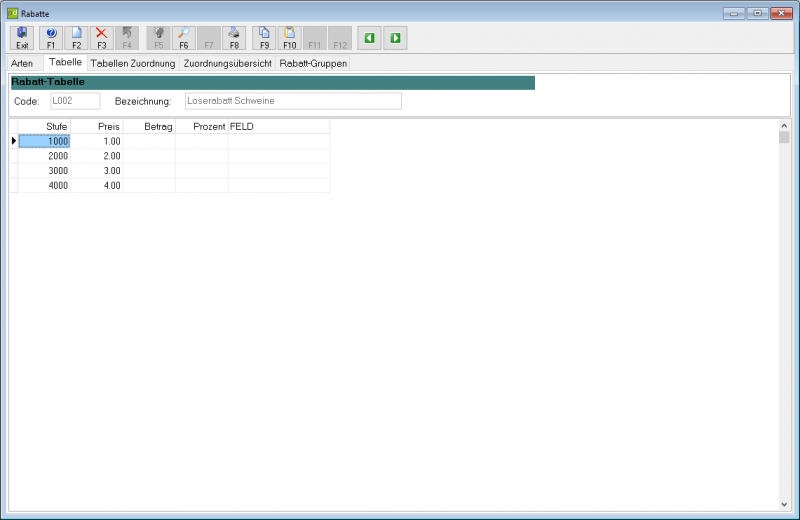Click the vertical scrollbar thumb
The width and height of the screenshot is (800, 520).
[x=784, y=137]
